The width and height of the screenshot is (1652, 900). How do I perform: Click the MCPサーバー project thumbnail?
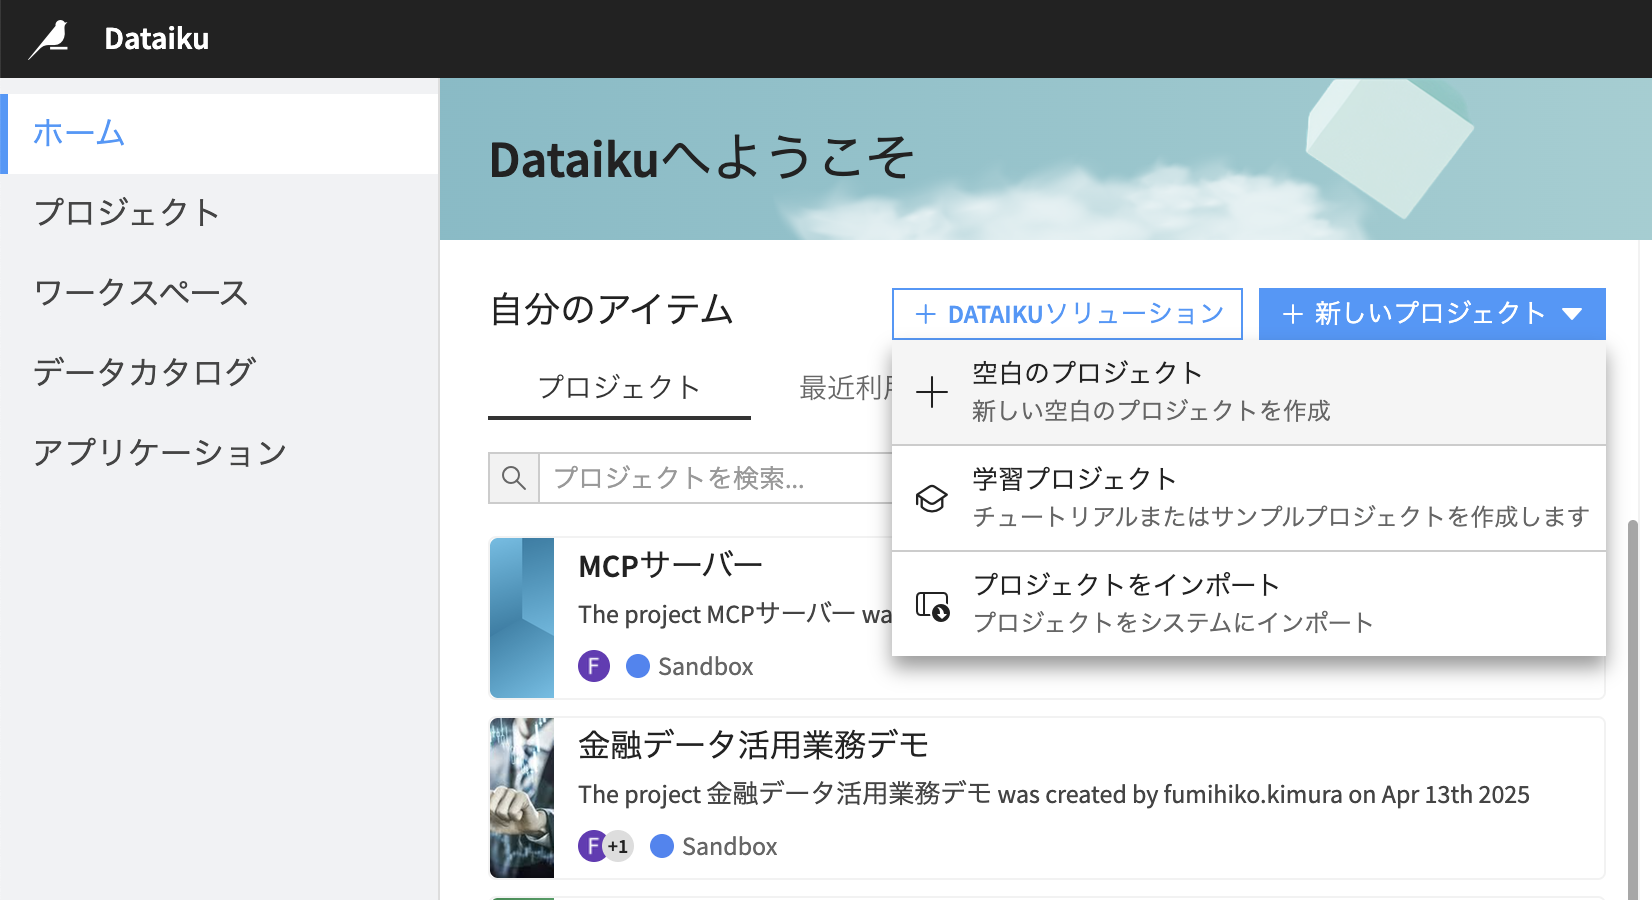[522, 618]
